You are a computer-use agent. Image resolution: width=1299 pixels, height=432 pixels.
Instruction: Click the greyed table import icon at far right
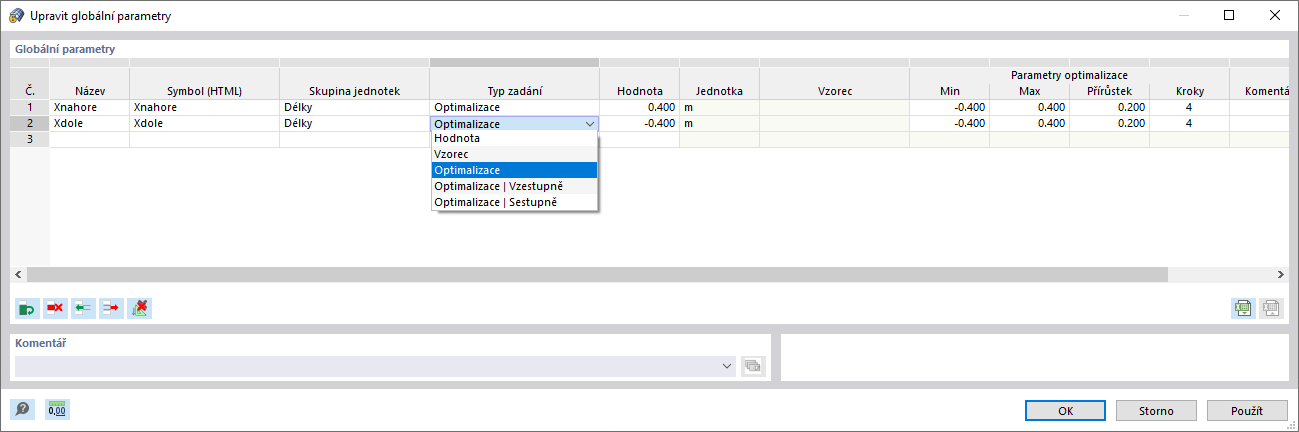pyautogui.click(x=1271, y=308)
